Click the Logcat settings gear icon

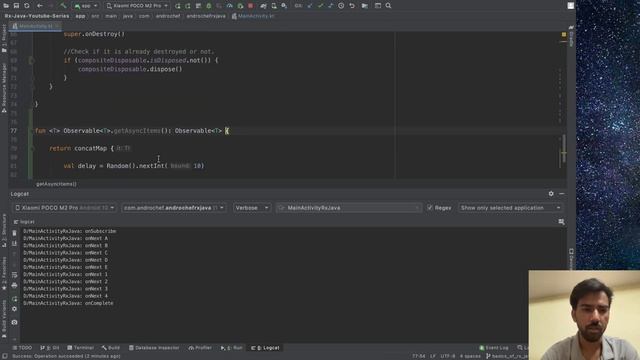pyautogui.click(x=551, y=194)
